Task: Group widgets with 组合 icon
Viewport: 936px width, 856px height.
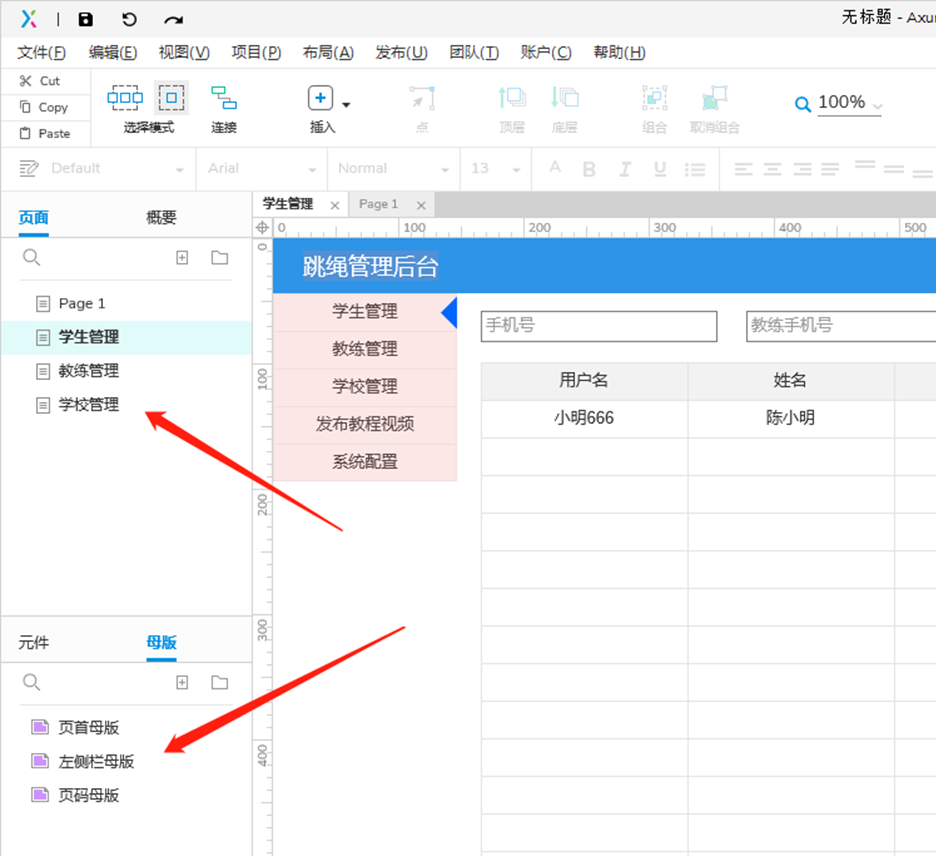Action: pos(654,98)
